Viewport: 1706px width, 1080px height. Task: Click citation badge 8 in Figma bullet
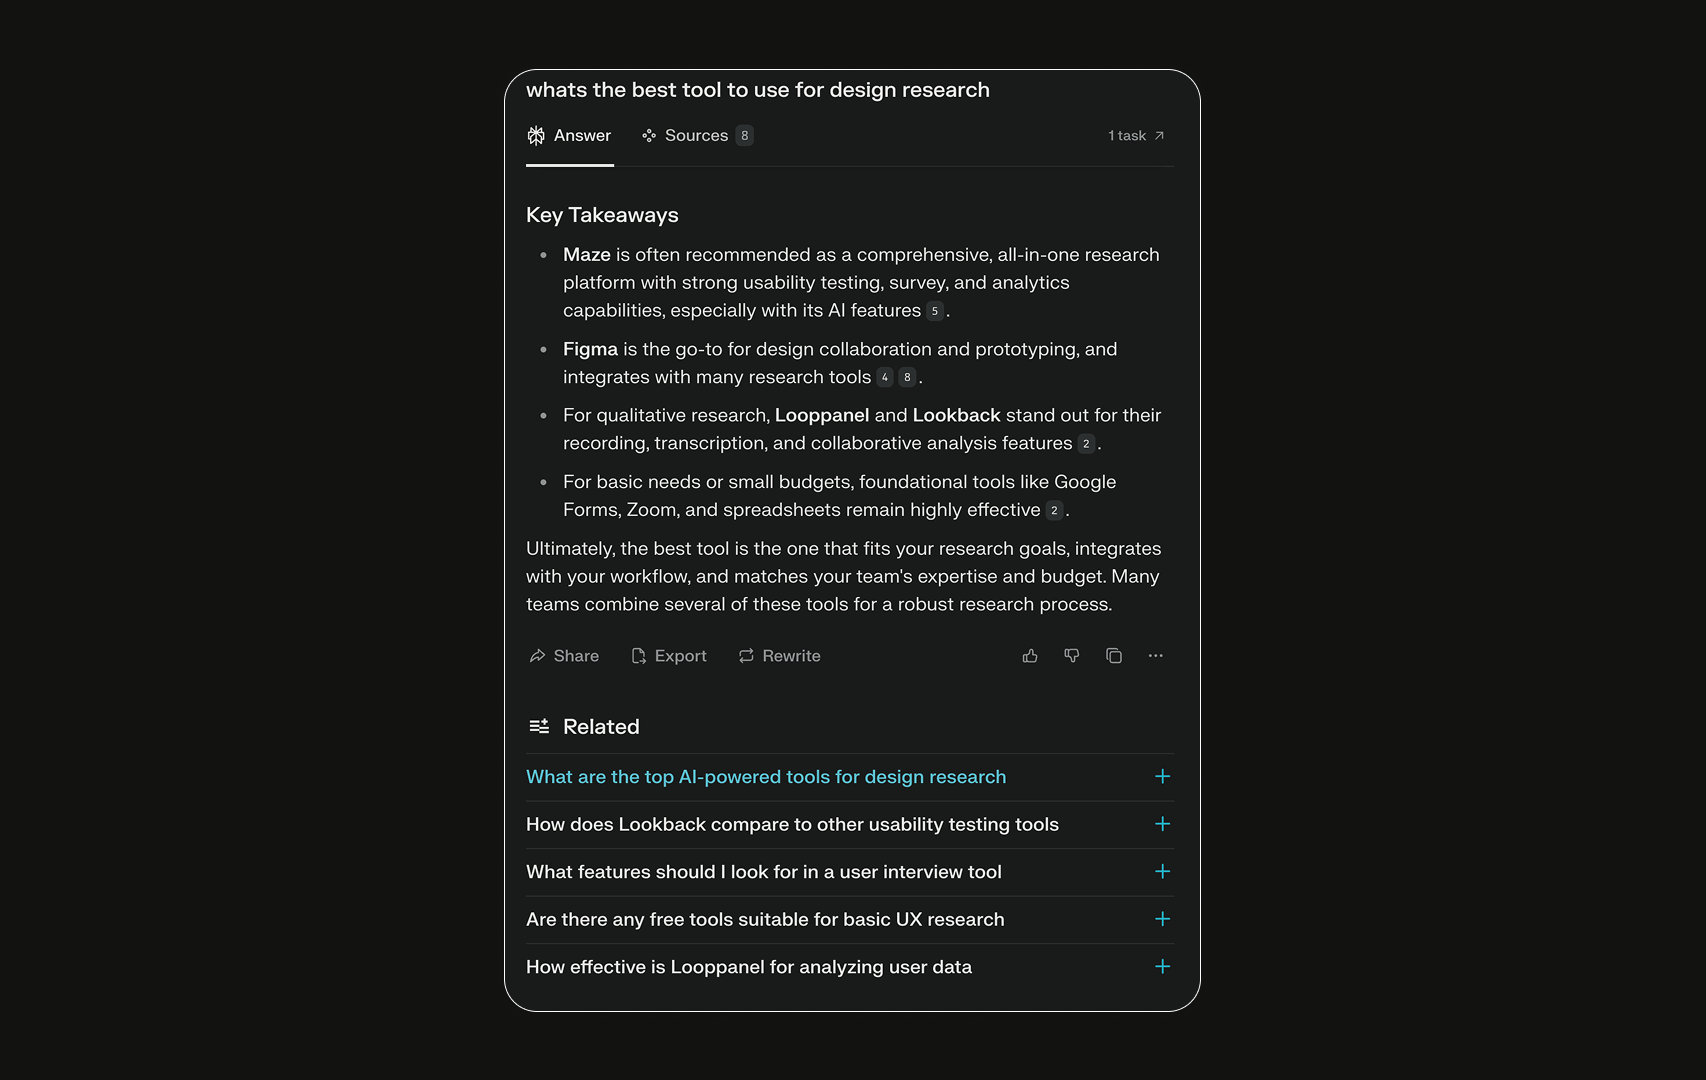click(x=907, y=377)
